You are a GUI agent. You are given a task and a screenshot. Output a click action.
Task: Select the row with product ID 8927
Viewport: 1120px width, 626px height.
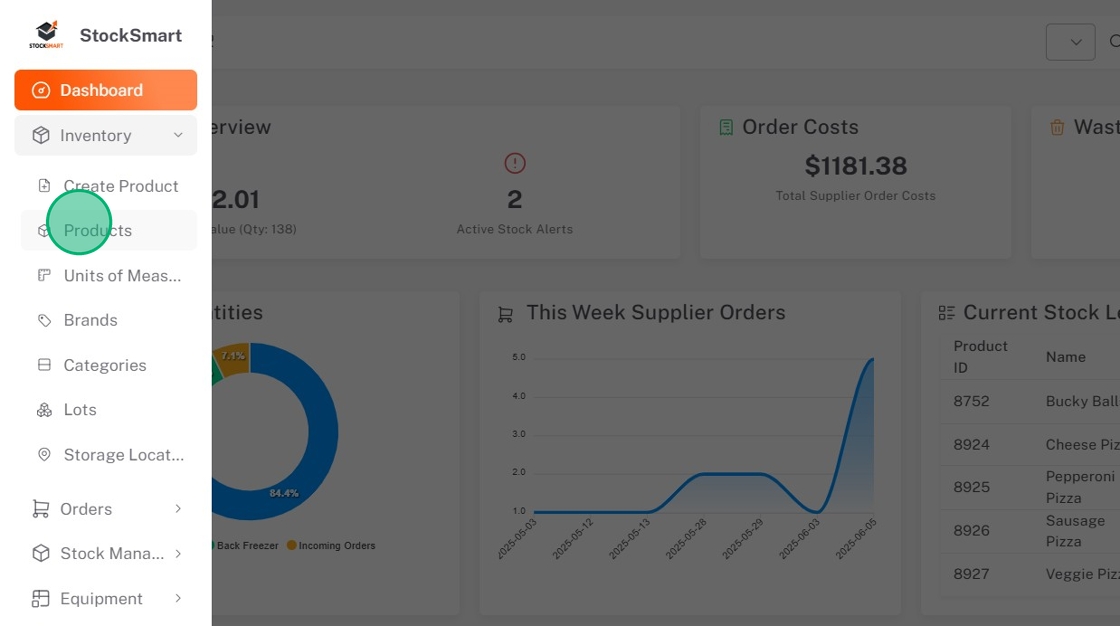point(1030,574)
